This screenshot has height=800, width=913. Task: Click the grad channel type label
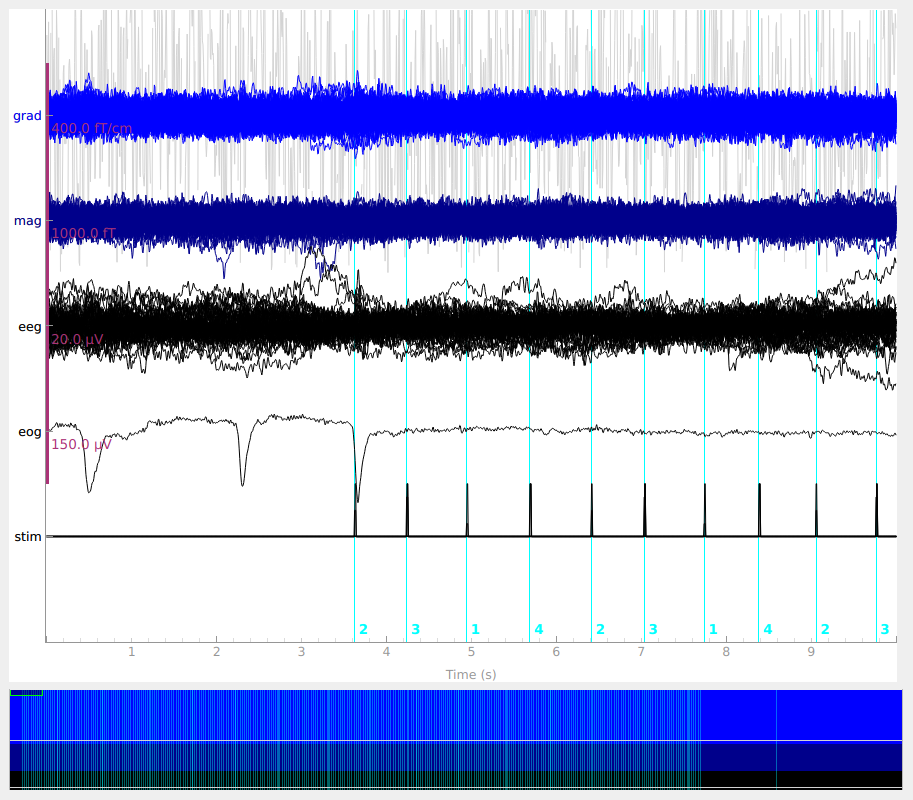(x=27, y=116)
